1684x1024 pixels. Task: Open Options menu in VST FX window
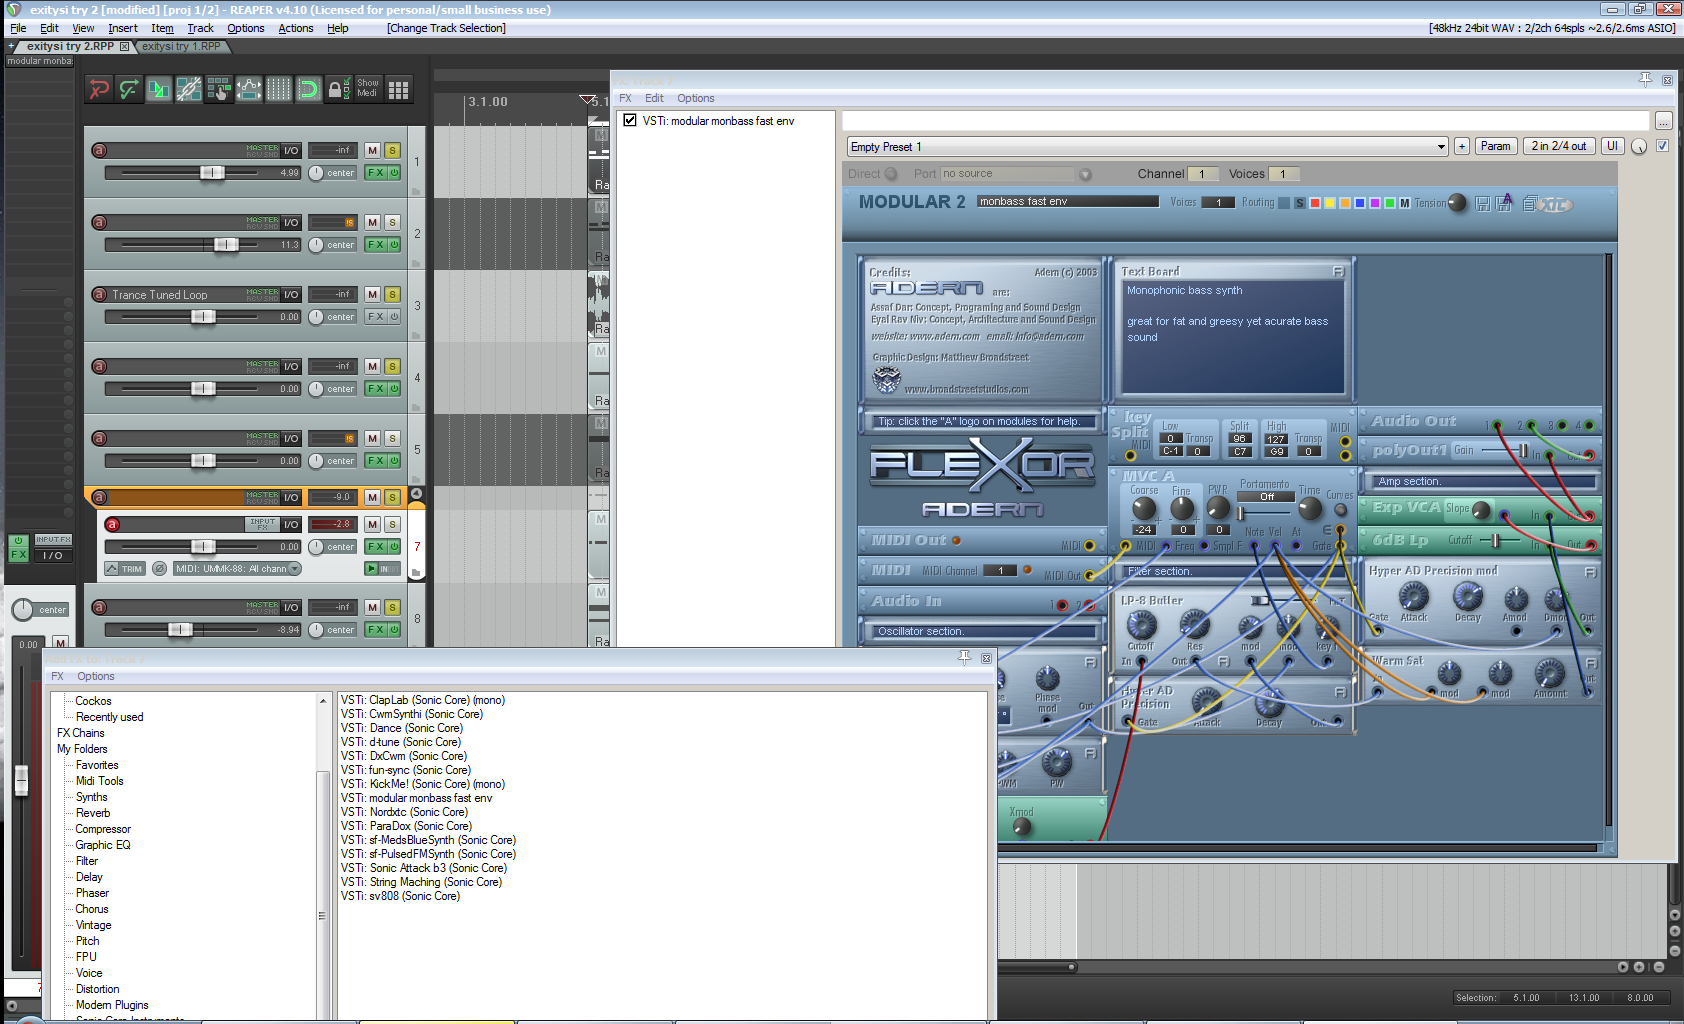pyautogui.click(x=695, y=98)
